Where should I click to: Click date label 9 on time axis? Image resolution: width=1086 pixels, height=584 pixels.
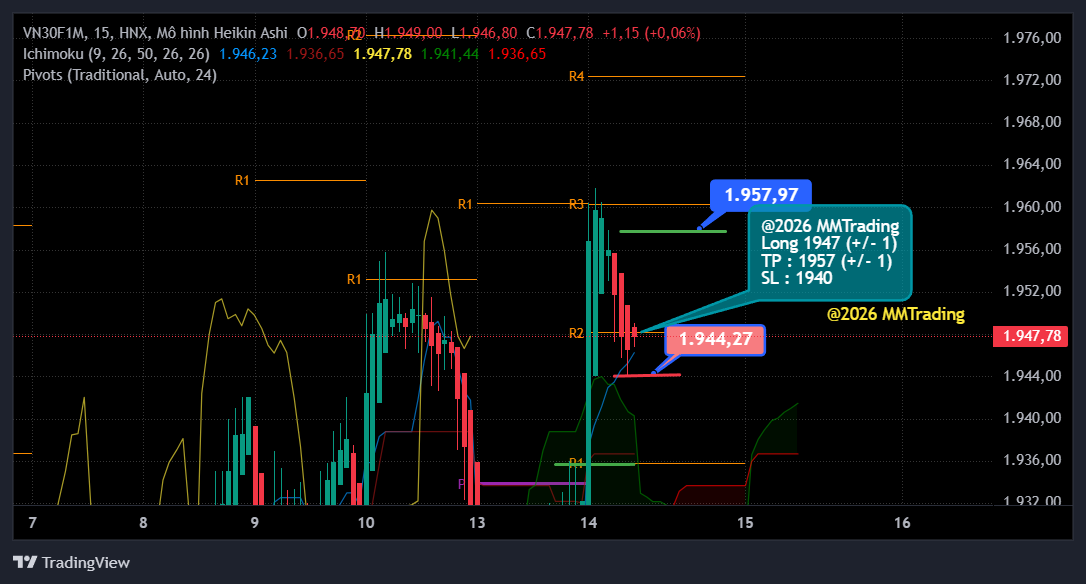255,523
